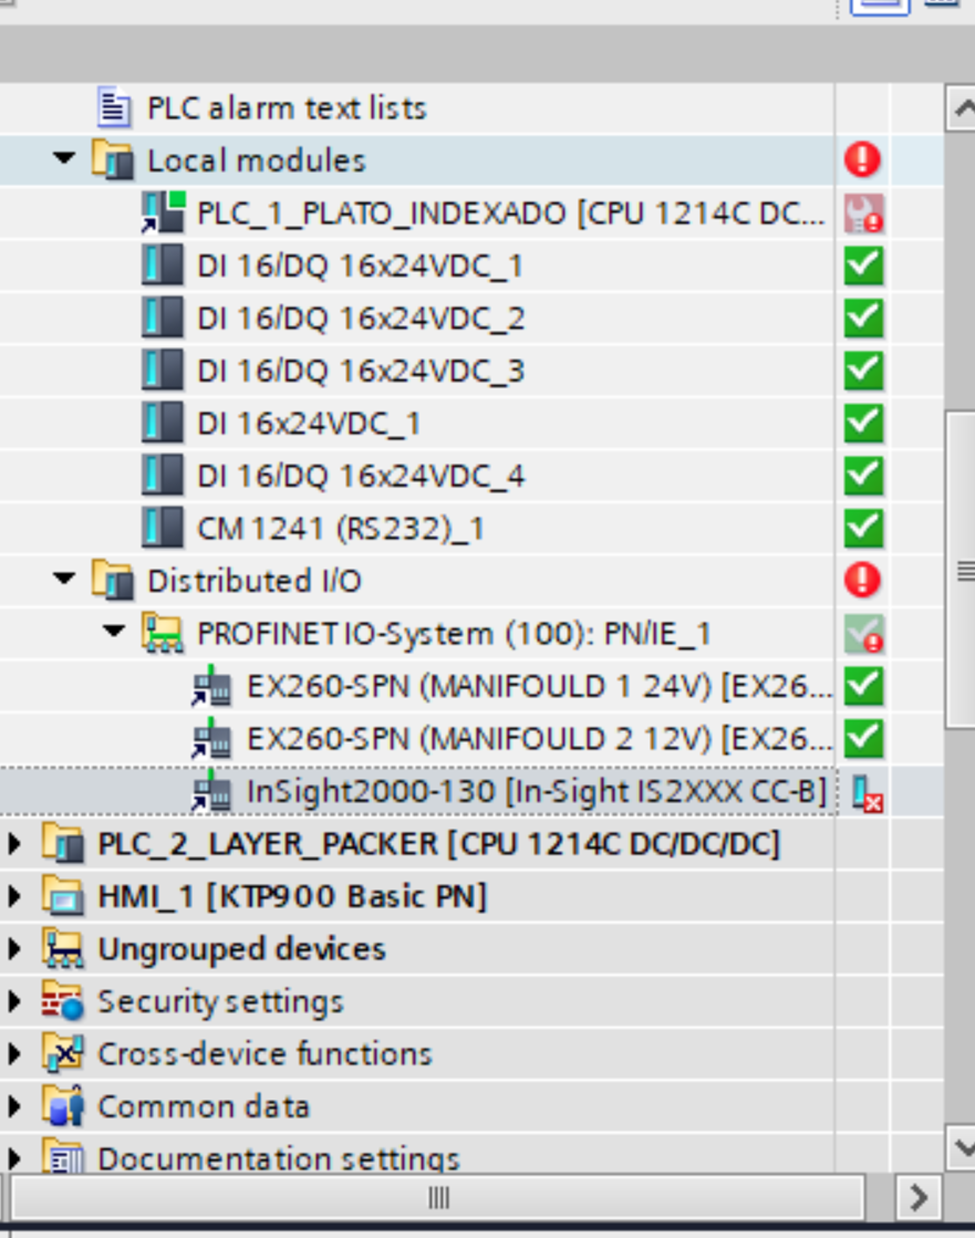975x1238 pixels.
Task: Expand the HMI_1 [KTP900 Basic PN] node
Action: (14, 896)
